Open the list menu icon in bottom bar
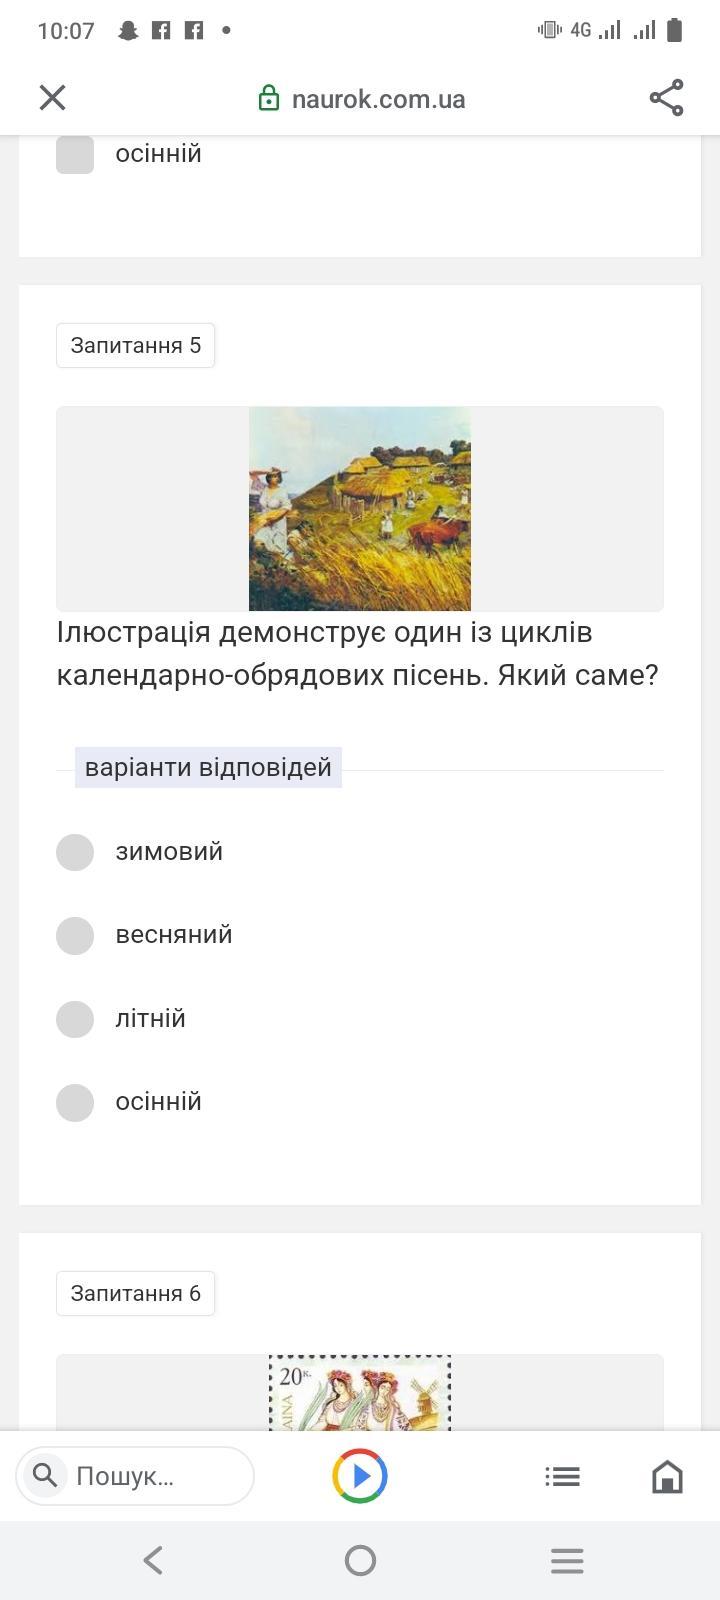720x1600 pixels. click(562, 1476)
